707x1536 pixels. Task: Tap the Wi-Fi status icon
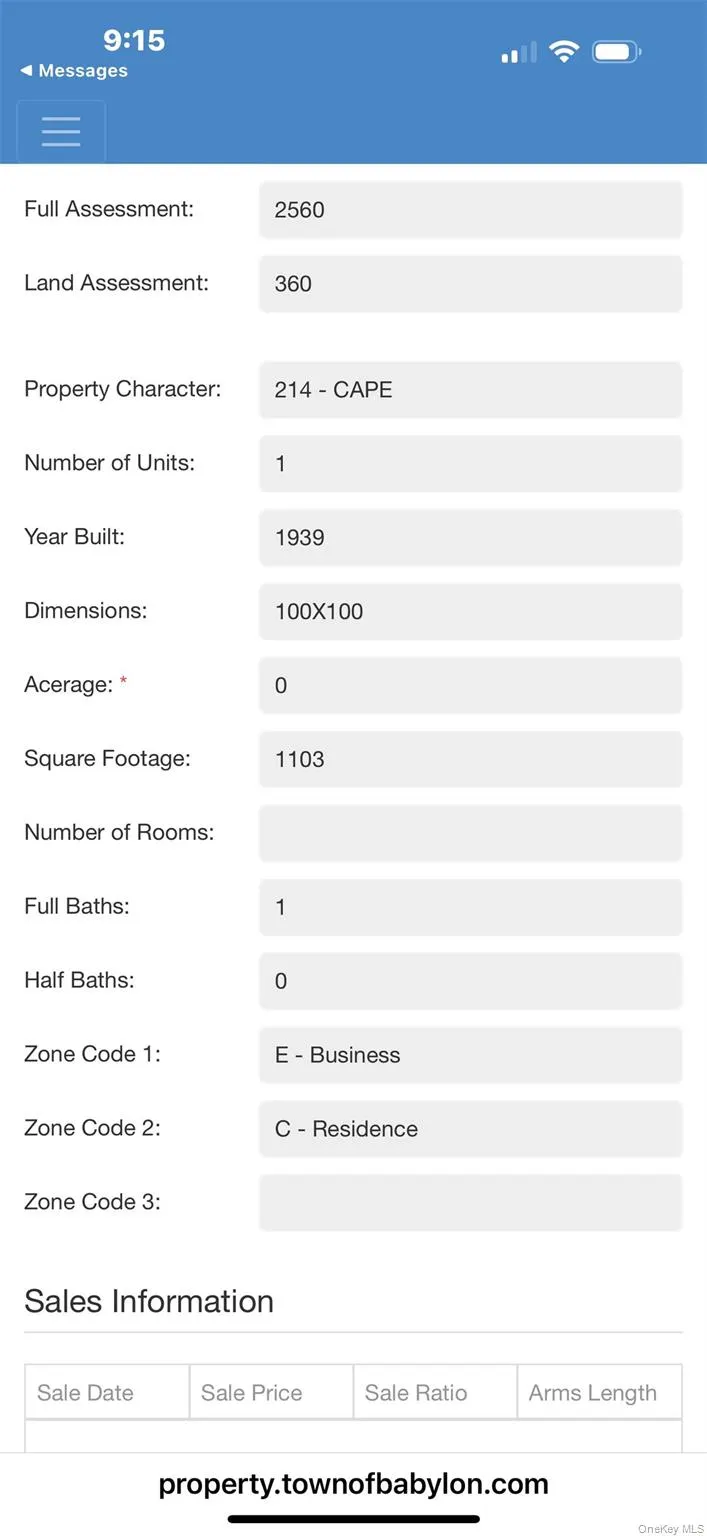[565, 52]
